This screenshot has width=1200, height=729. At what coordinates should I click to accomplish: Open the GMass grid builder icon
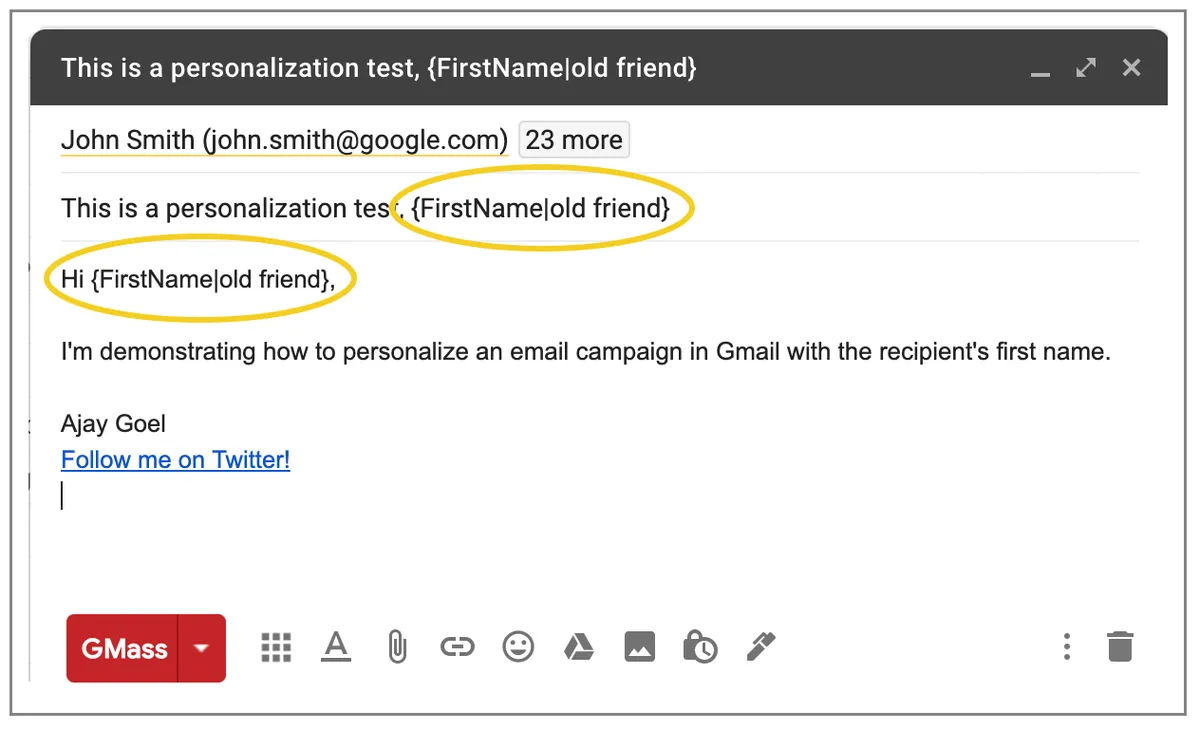click(276, 648)
